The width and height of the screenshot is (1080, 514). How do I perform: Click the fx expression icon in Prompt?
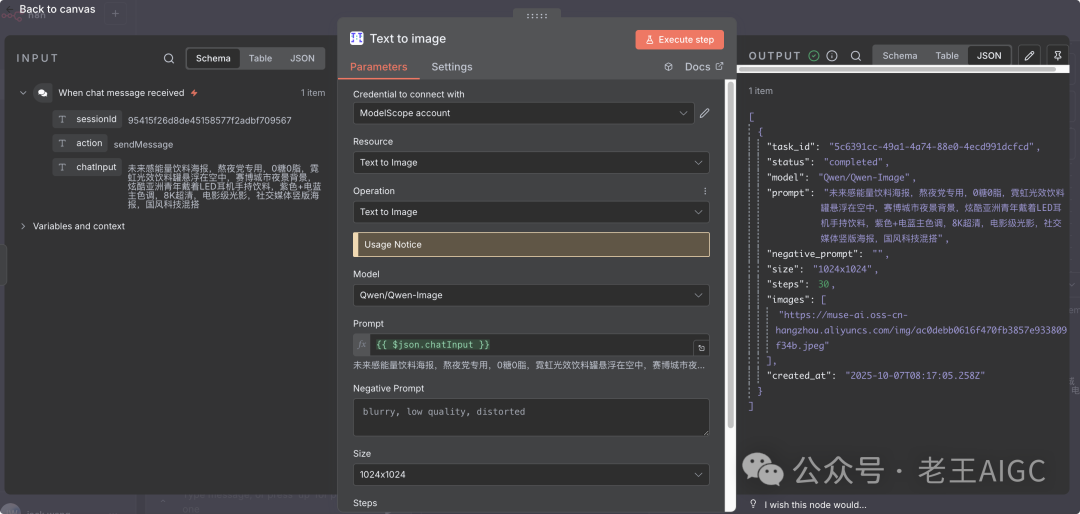(x=362, y=345)
